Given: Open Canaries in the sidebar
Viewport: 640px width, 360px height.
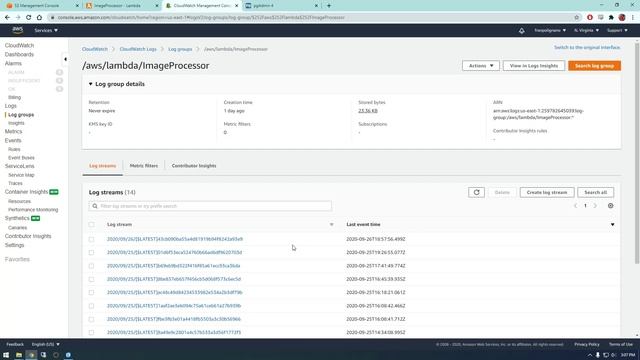Looking at the screenshot, I should click(18, 228).
